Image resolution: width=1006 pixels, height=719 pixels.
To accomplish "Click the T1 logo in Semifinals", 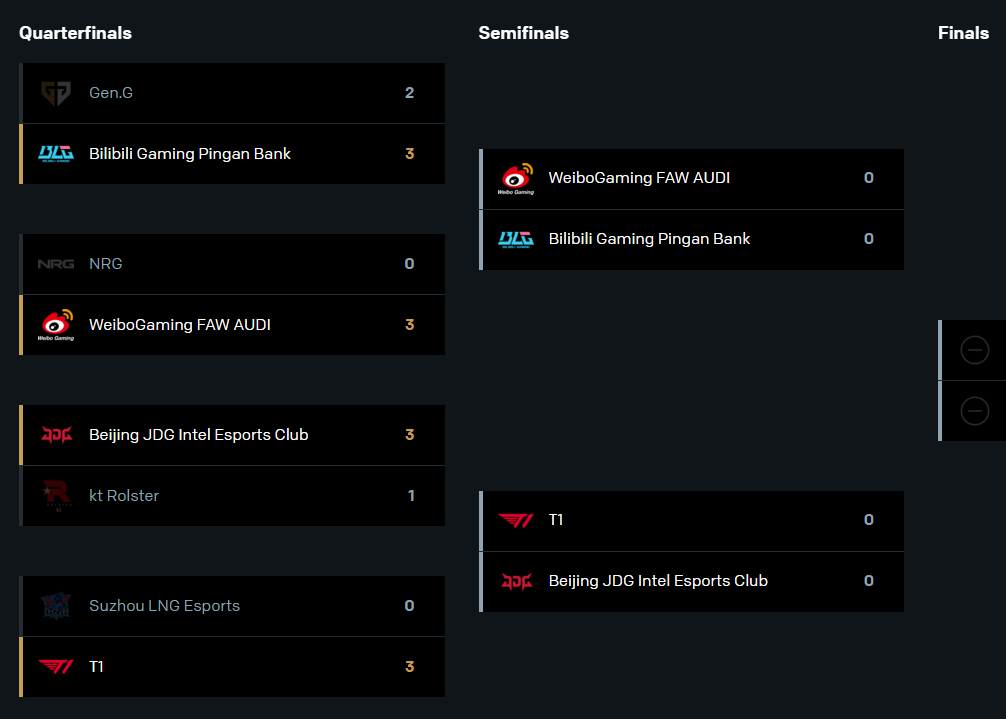I will click(516, 520).
